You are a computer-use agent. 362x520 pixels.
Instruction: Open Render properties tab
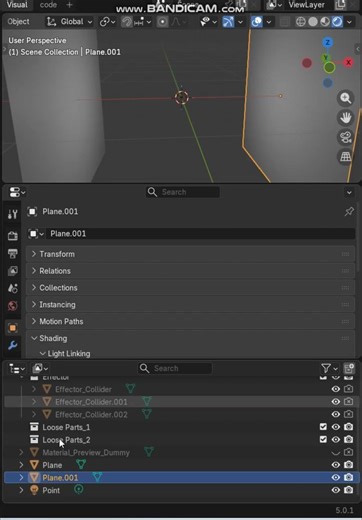(13, 236)
